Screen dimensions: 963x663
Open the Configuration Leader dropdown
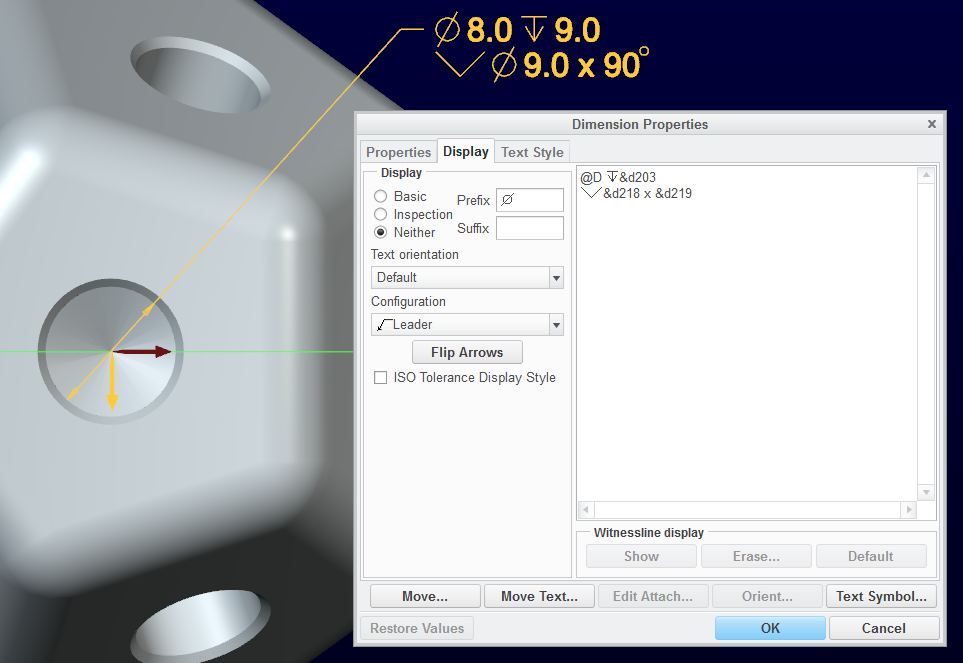(x=467, y=325)
